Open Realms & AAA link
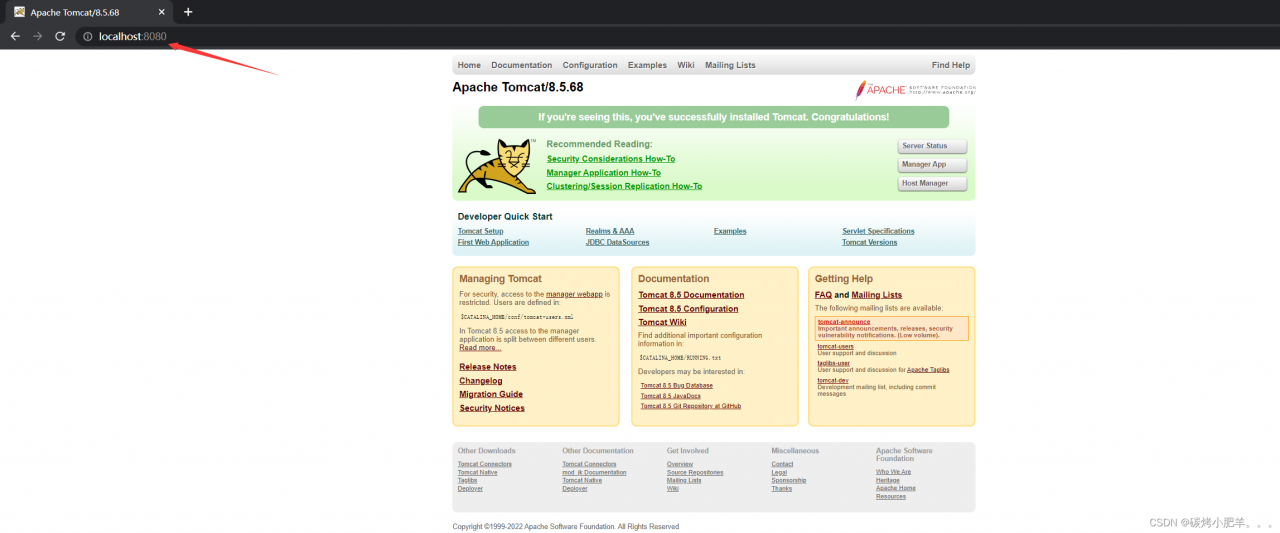This screenshot has height=533, width=1280. (x=610, y=231)
